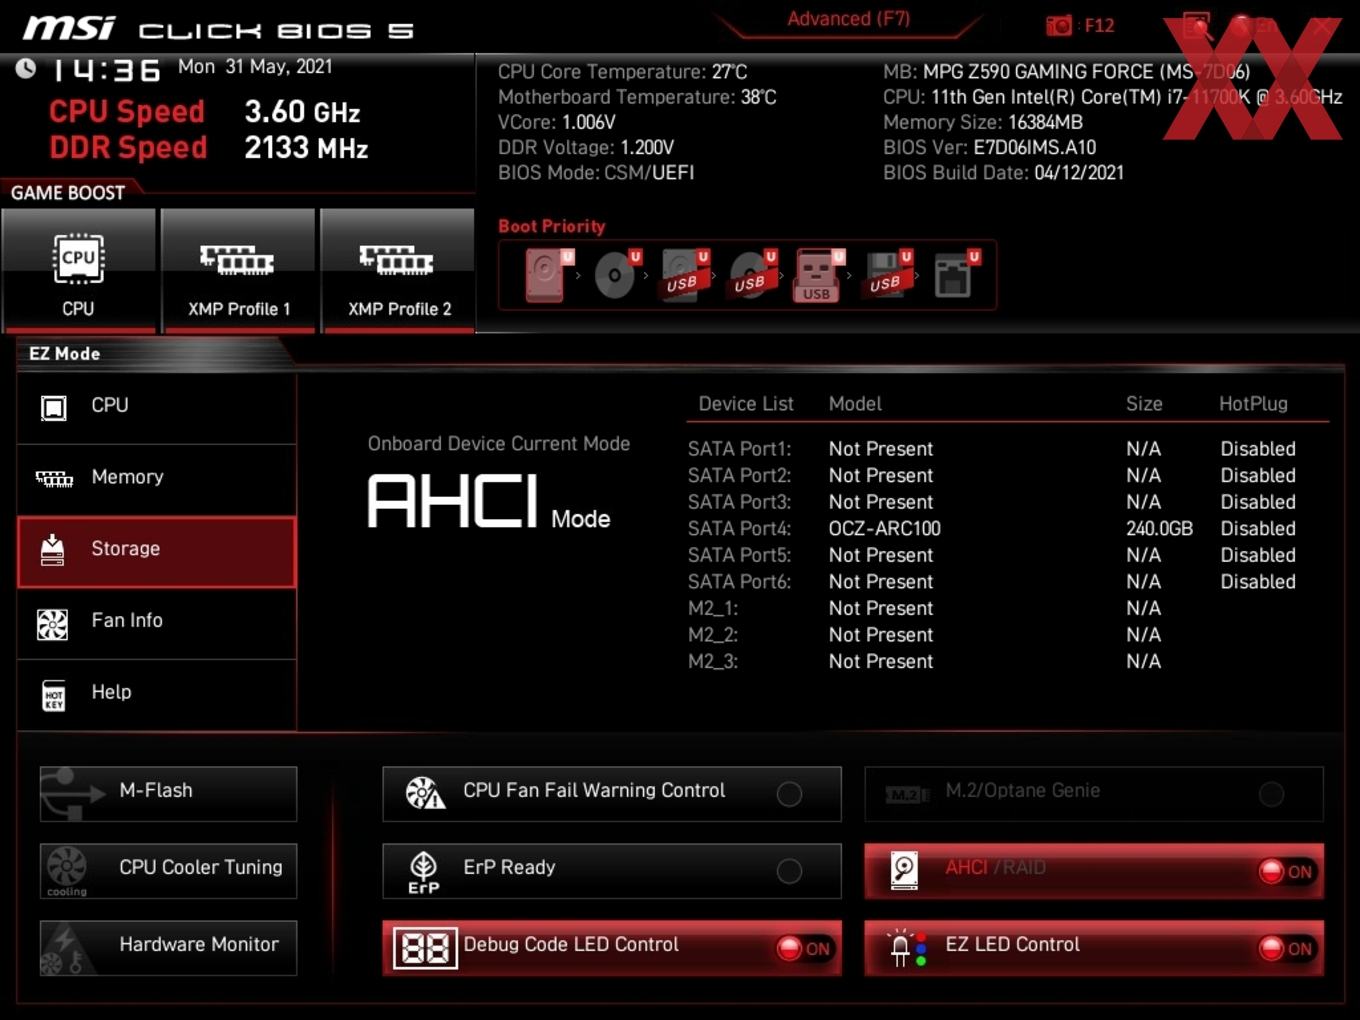Click the VCore 1.006V reading
1360x1020 pixels.
(x=557, y=122)
